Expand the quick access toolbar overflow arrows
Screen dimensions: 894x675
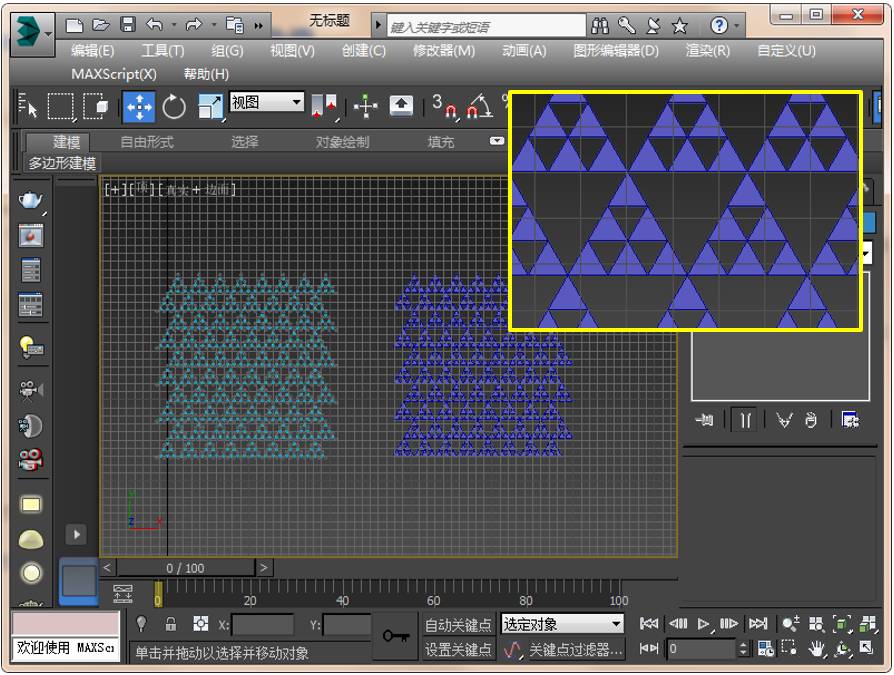tap(259, 26)
